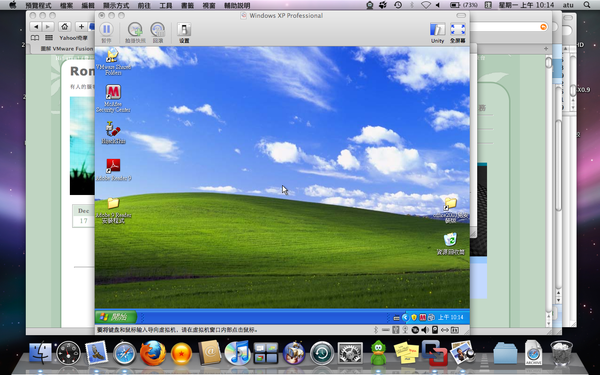
Task: Open the 前往 menu
Action: click(144, 5)
